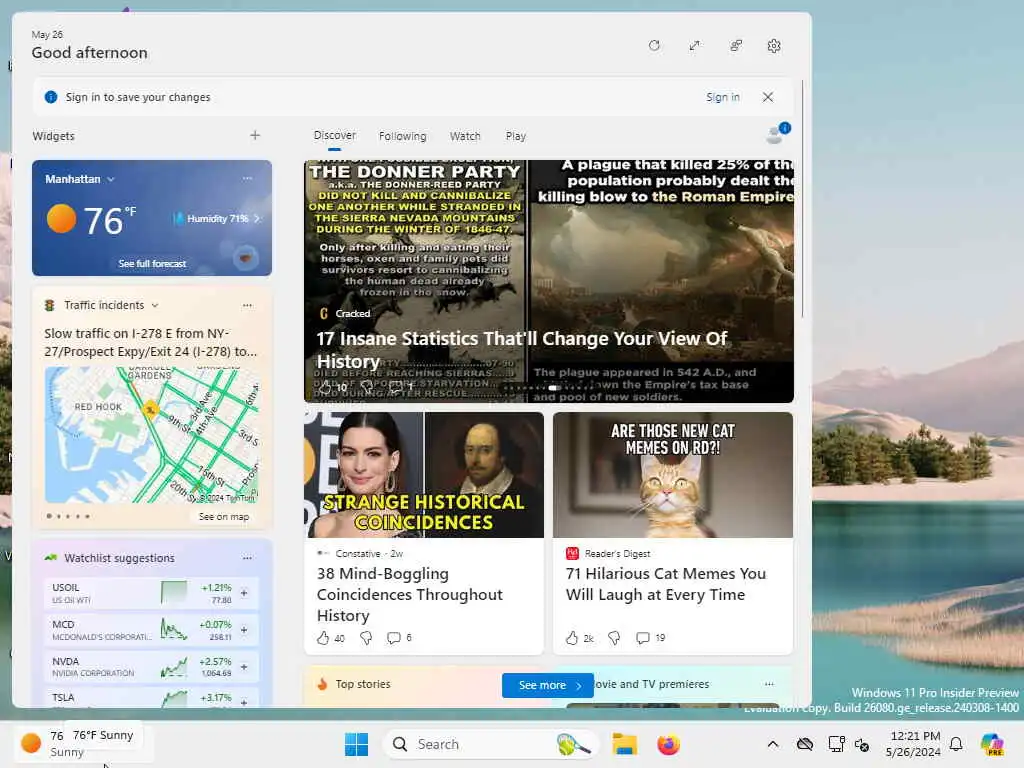Switch to the Following tab
The image size is (1024, 768).
pyautogui.click(x=402, y=136)
